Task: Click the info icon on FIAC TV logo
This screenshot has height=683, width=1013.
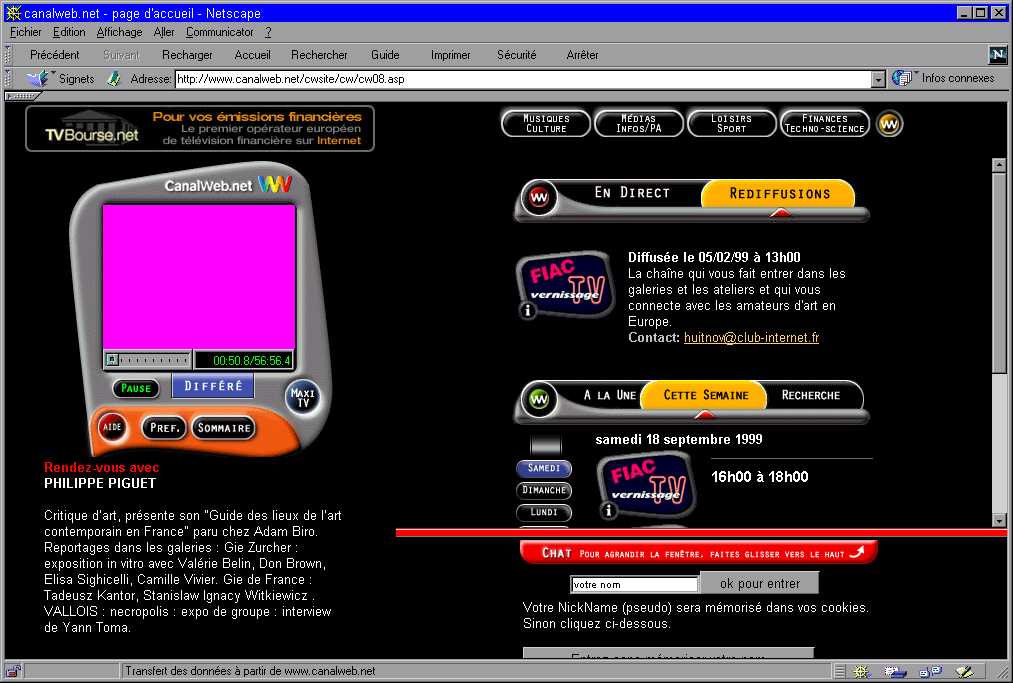Action: [529, 311]
